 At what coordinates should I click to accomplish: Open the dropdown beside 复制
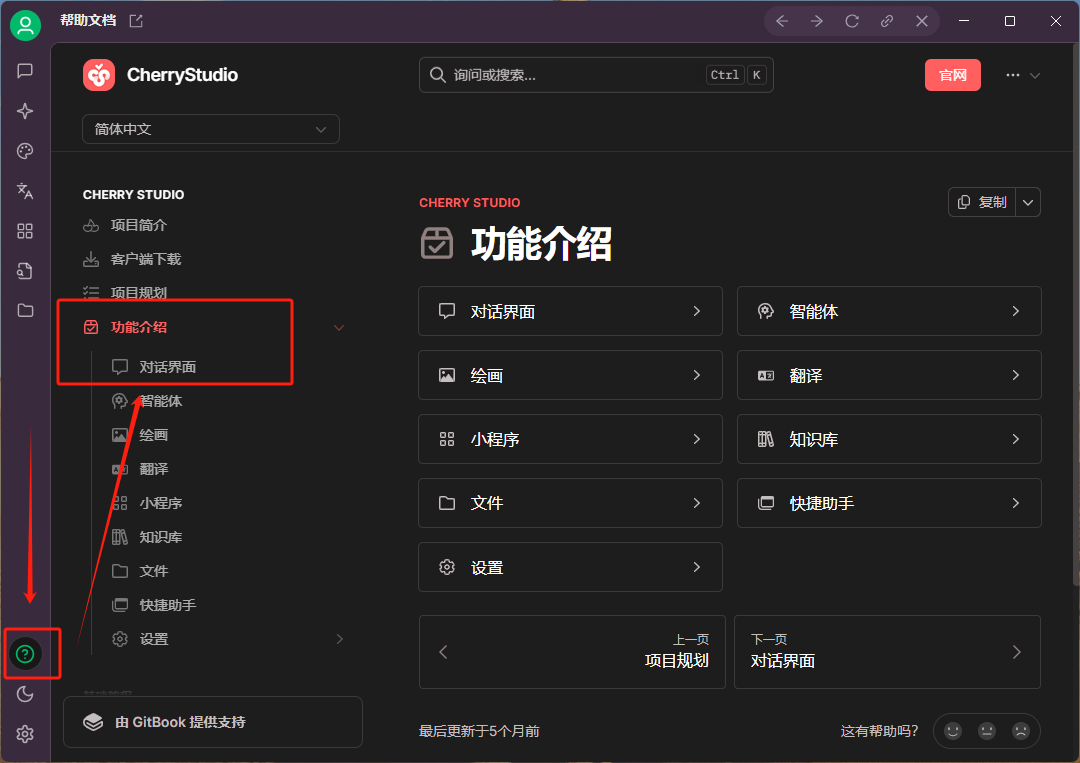pos(1028,202)
